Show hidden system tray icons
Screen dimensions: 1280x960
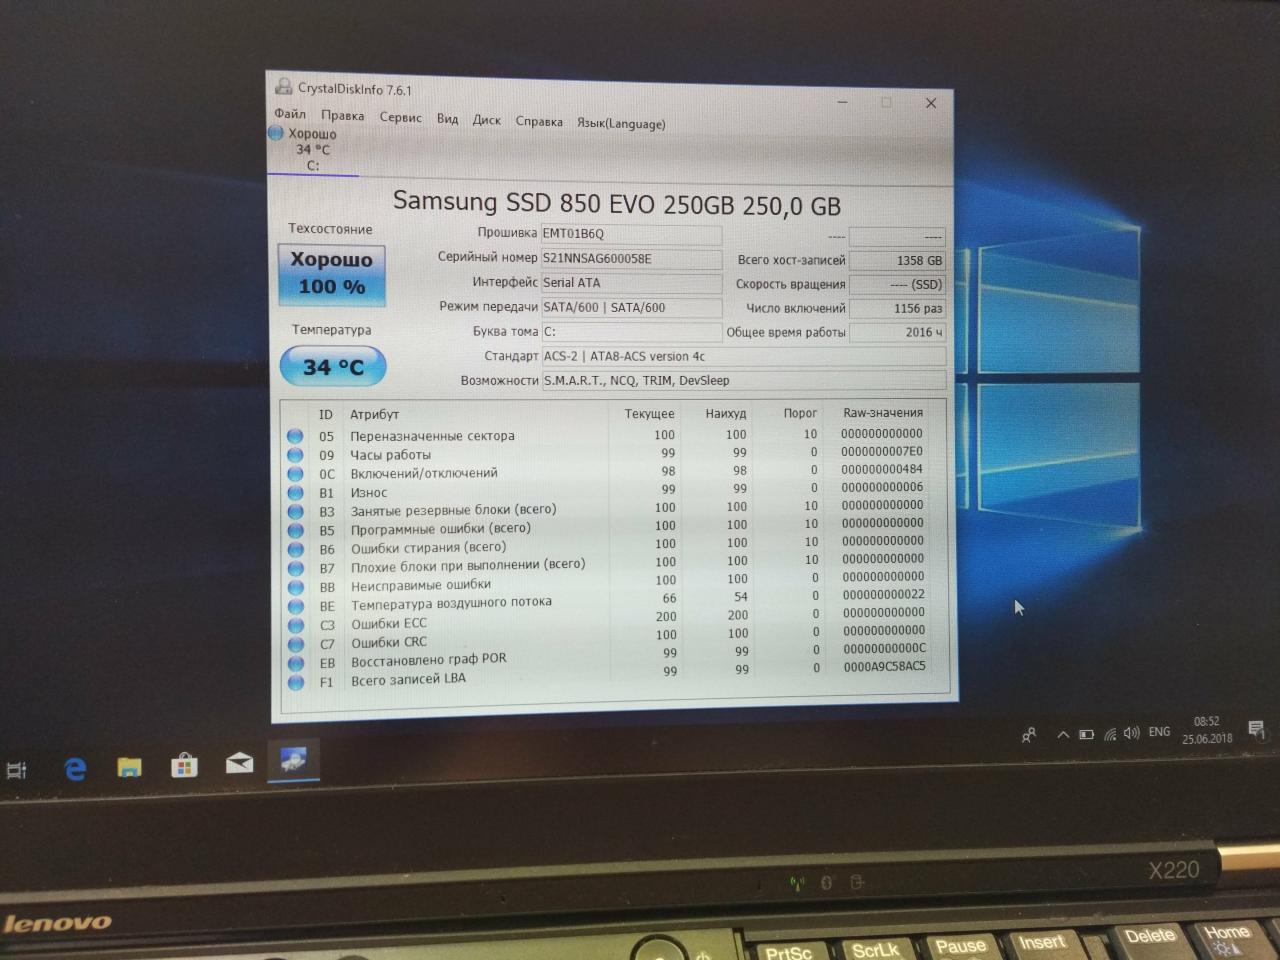pyautogui.click(x=1063, y=735)
